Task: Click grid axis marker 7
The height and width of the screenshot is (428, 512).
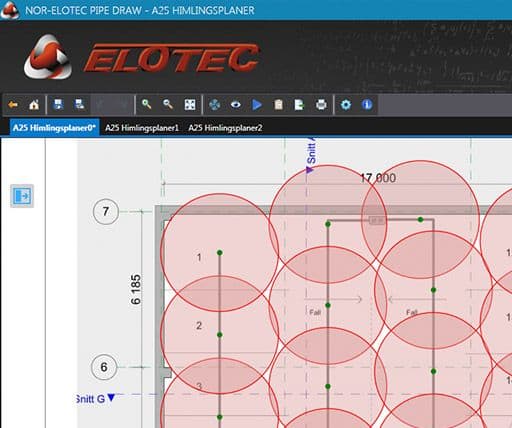Action: [106, 211]
